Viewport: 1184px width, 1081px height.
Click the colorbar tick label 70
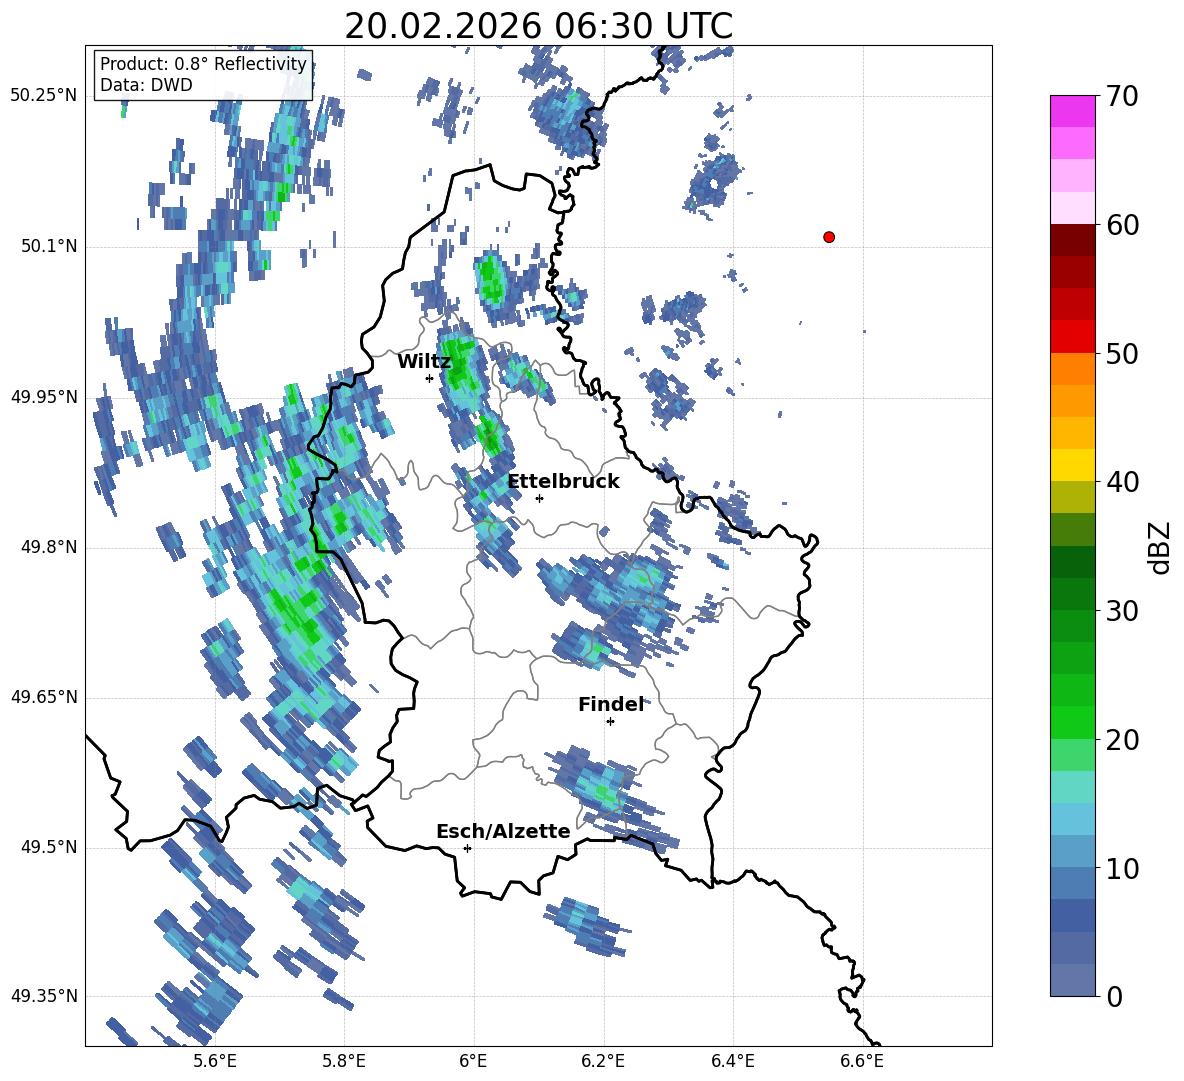pyautogui.click(x=1122, y=96)
